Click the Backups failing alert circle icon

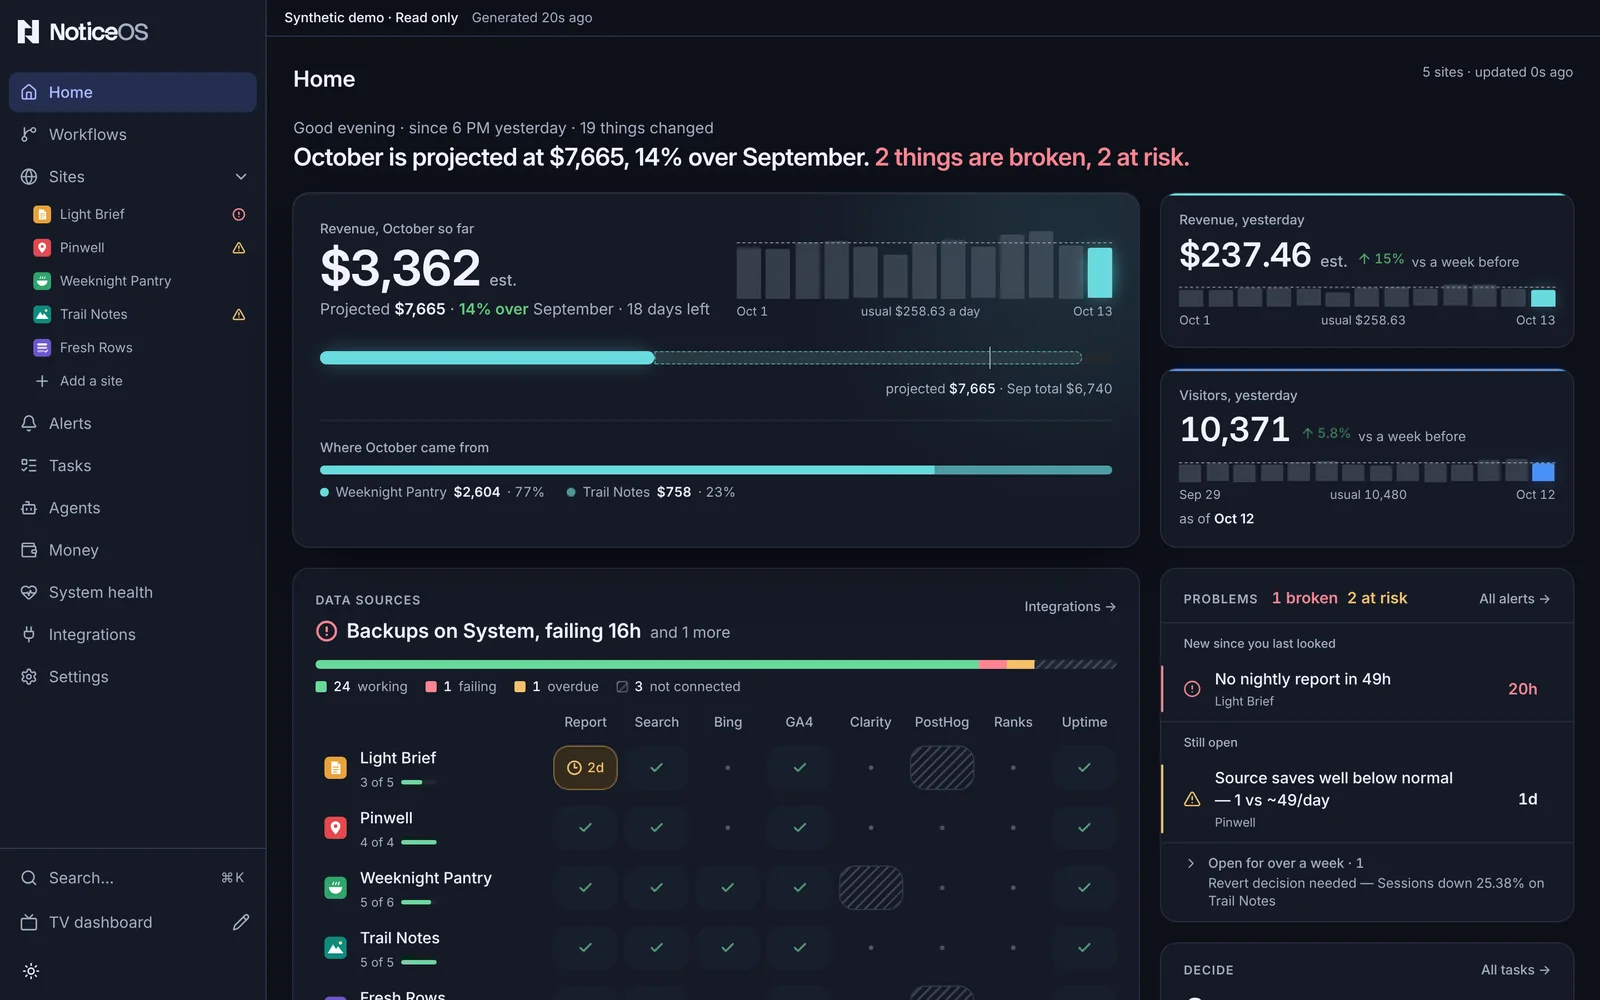coord(326,631)
